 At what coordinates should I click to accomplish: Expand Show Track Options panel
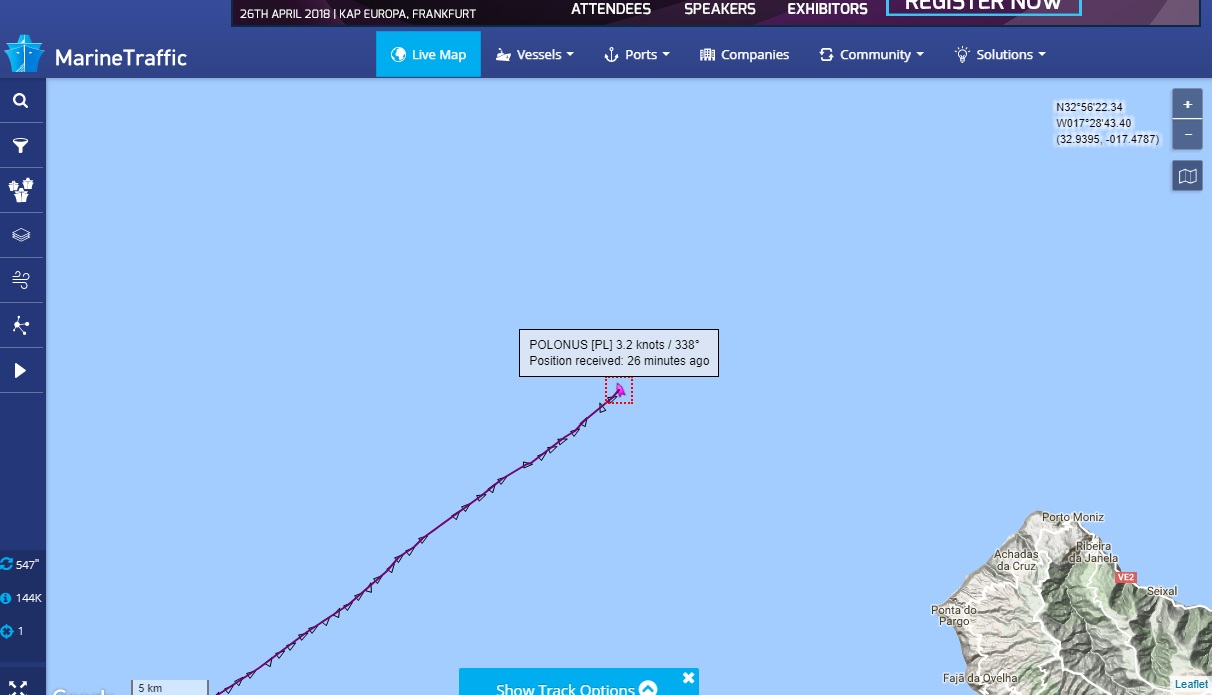[x=576, y=688]
